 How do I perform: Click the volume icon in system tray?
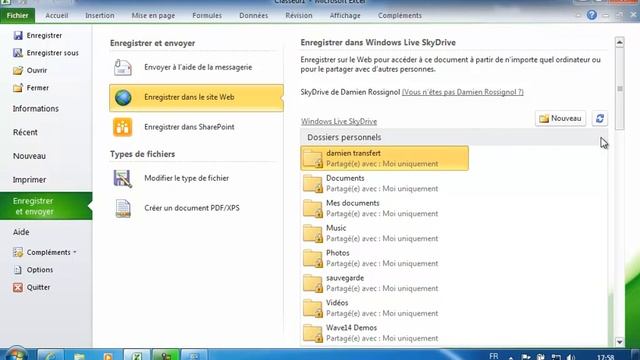tap(571, 357)
